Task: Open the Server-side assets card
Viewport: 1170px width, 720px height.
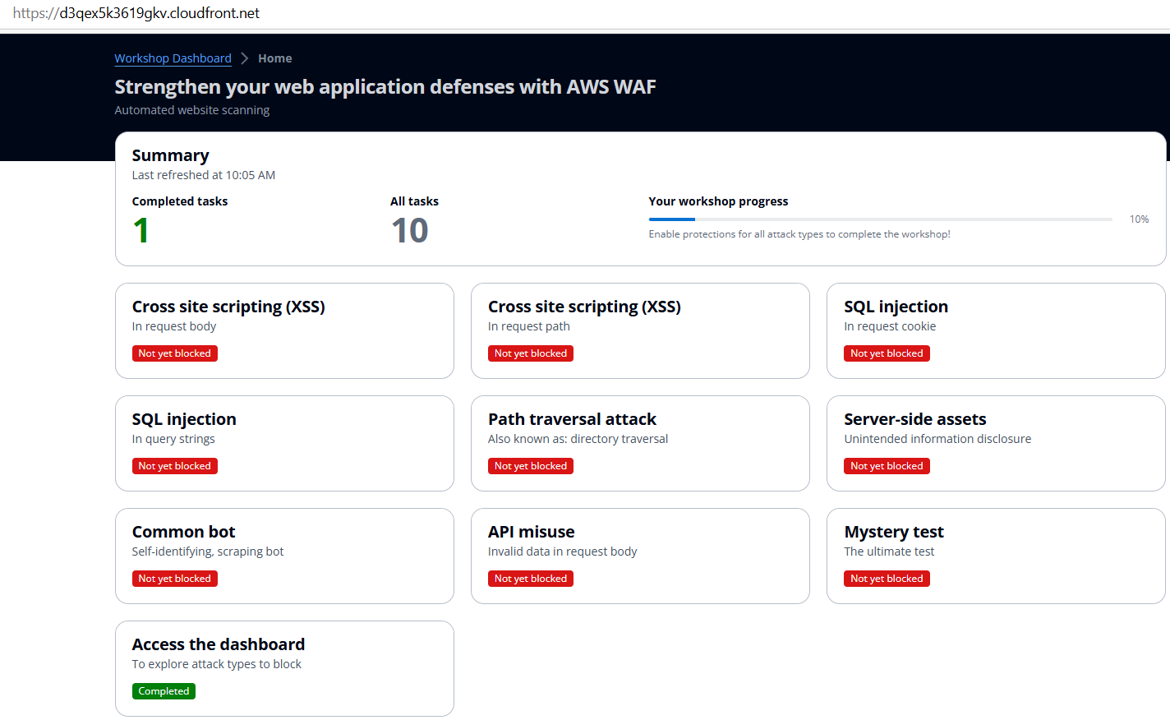Action: click(995, 443)
